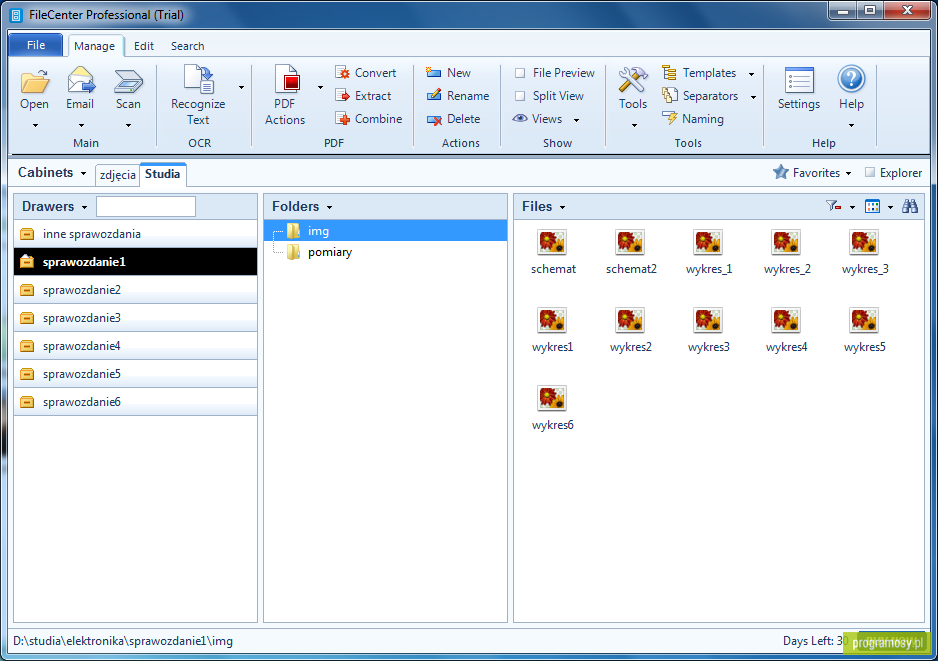938x661 pixels.
Task: Select the sprawozdanie6 drawer
Action: 136,402
